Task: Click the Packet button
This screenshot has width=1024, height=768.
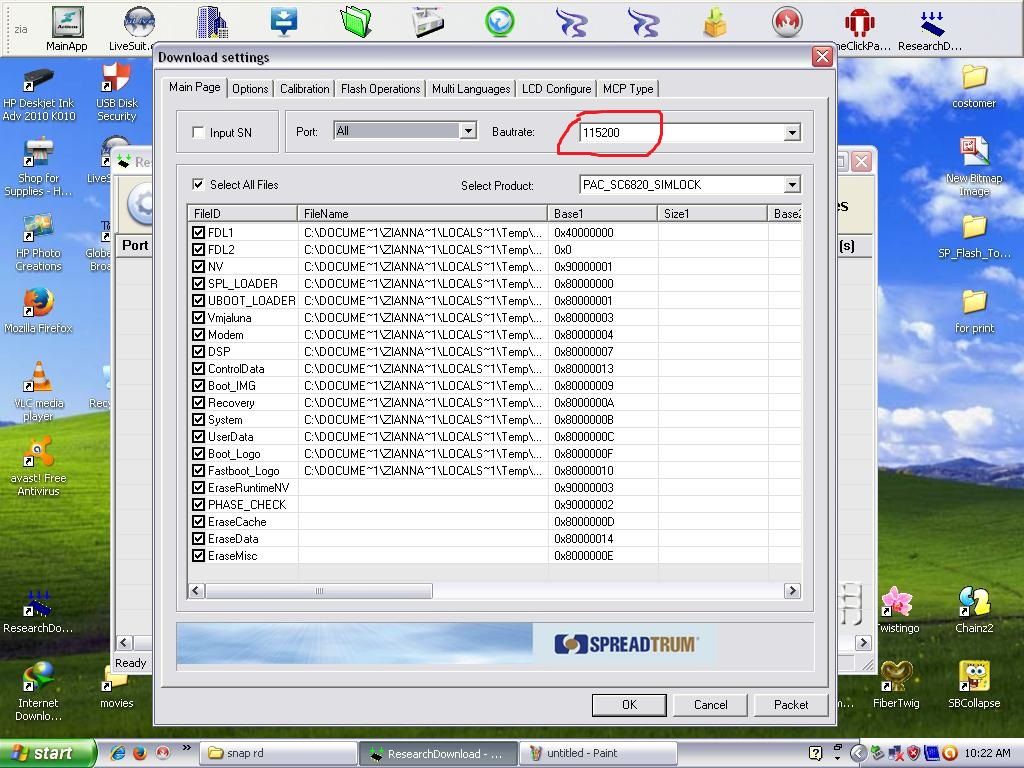Action: (790, 705)
